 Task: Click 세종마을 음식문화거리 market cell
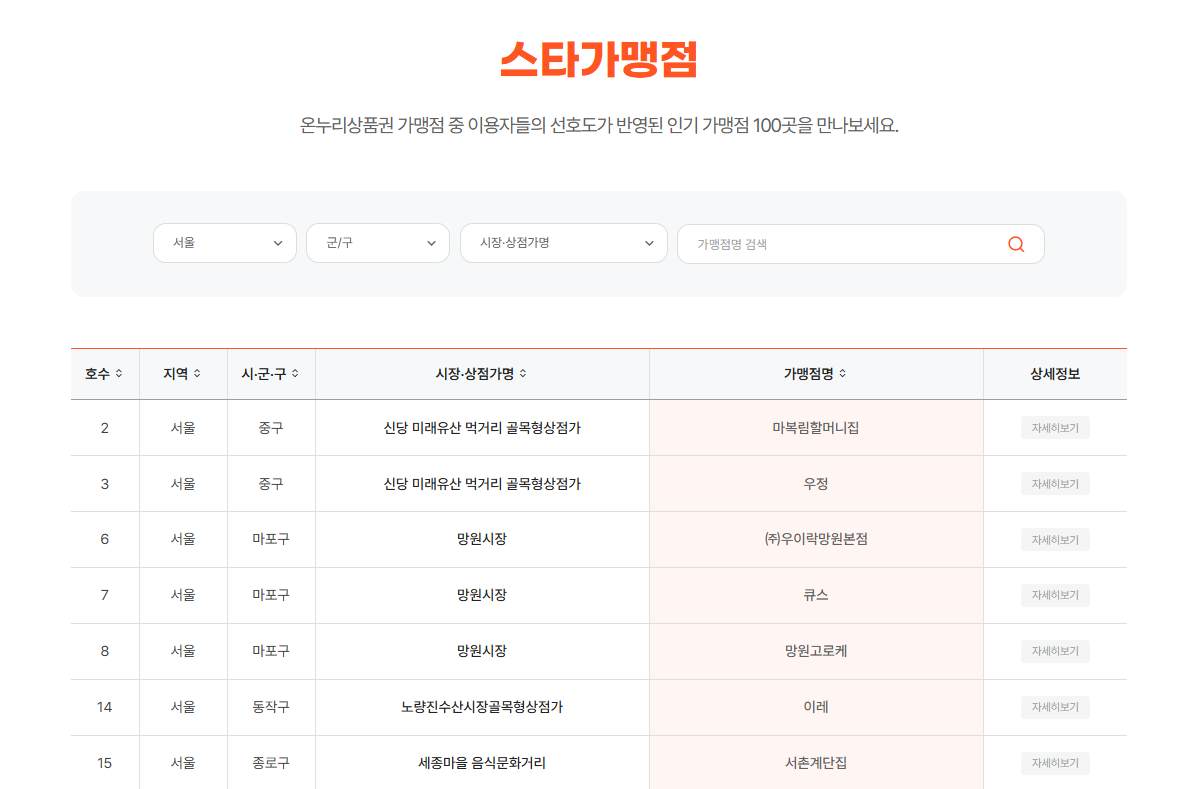(x=481, y=762)
